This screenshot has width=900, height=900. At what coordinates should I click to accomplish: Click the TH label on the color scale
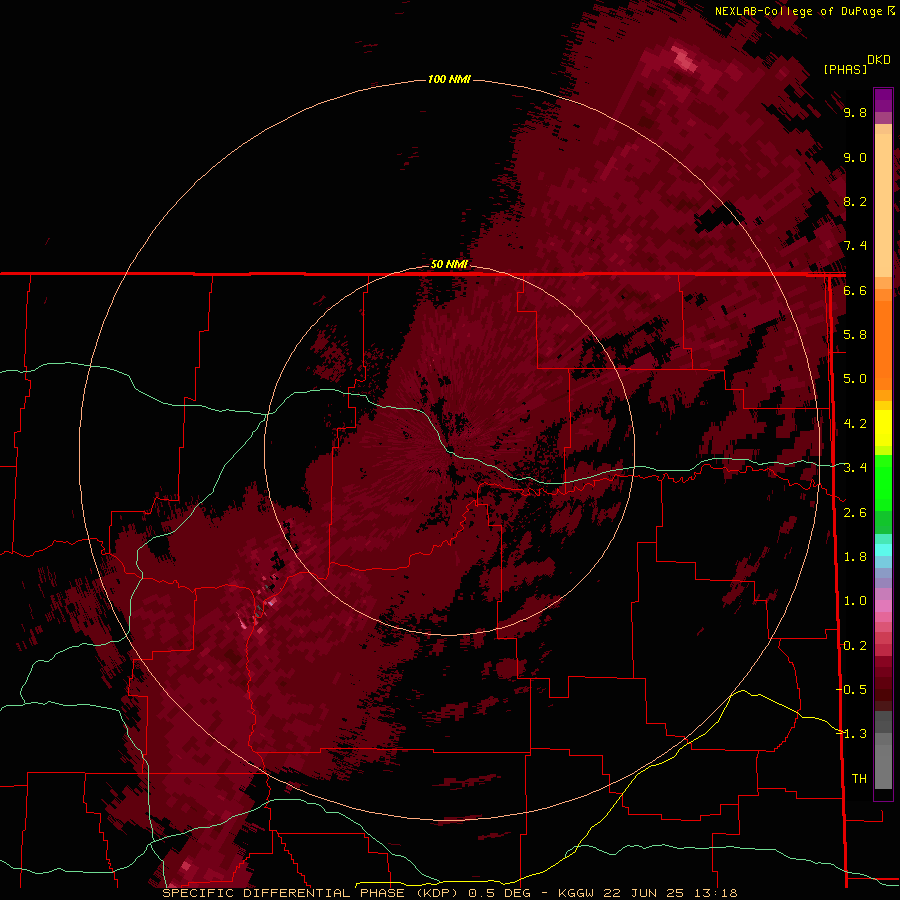tap(859, 778)
